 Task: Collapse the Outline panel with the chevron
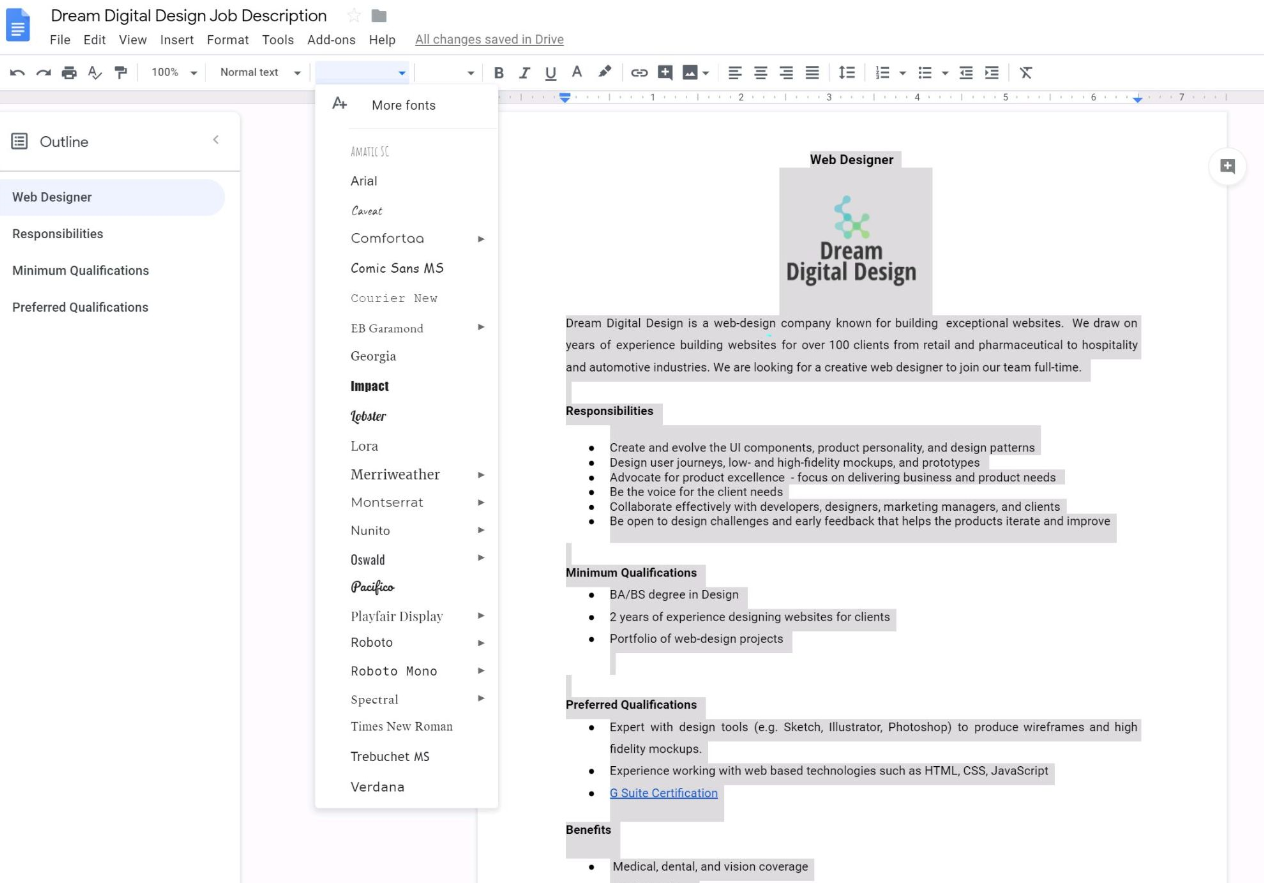click(x=215, y=140)
